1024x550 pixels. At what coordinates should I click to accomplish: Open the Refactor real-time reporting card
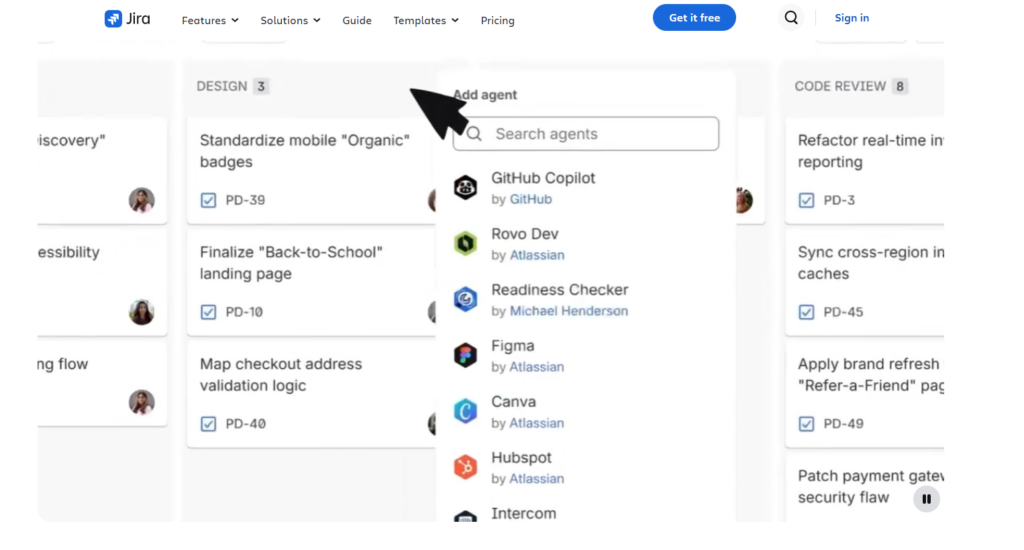coord(865,172)
